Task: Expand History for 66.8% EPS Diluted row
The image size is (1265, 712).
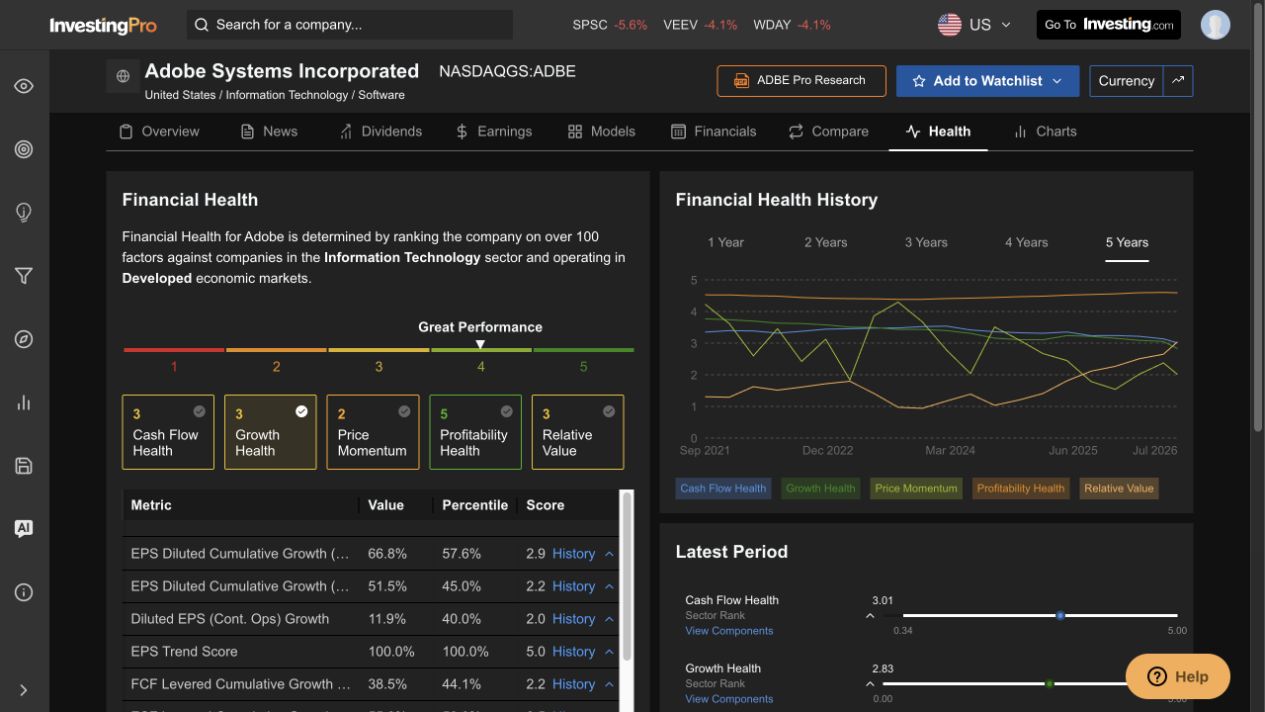Action: tap(582, 553)
